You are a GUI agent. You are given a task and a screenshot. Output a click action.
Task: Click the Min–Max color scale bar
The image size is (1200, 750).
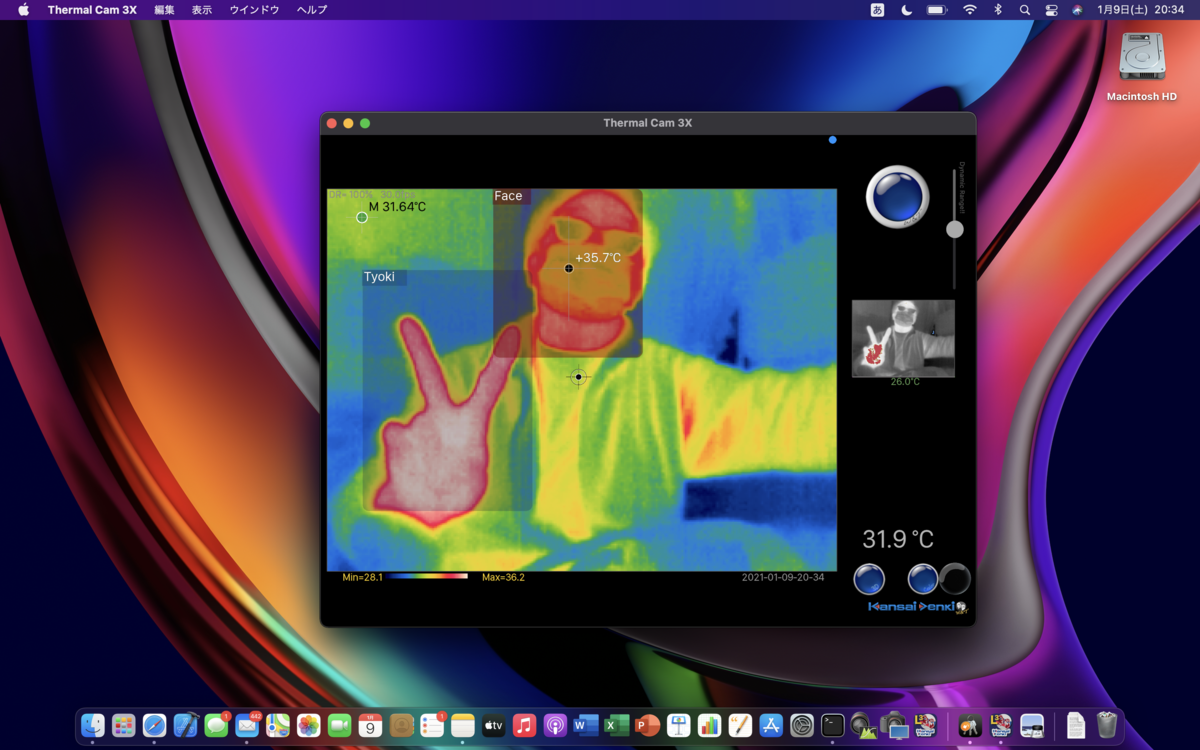[428, 577]
